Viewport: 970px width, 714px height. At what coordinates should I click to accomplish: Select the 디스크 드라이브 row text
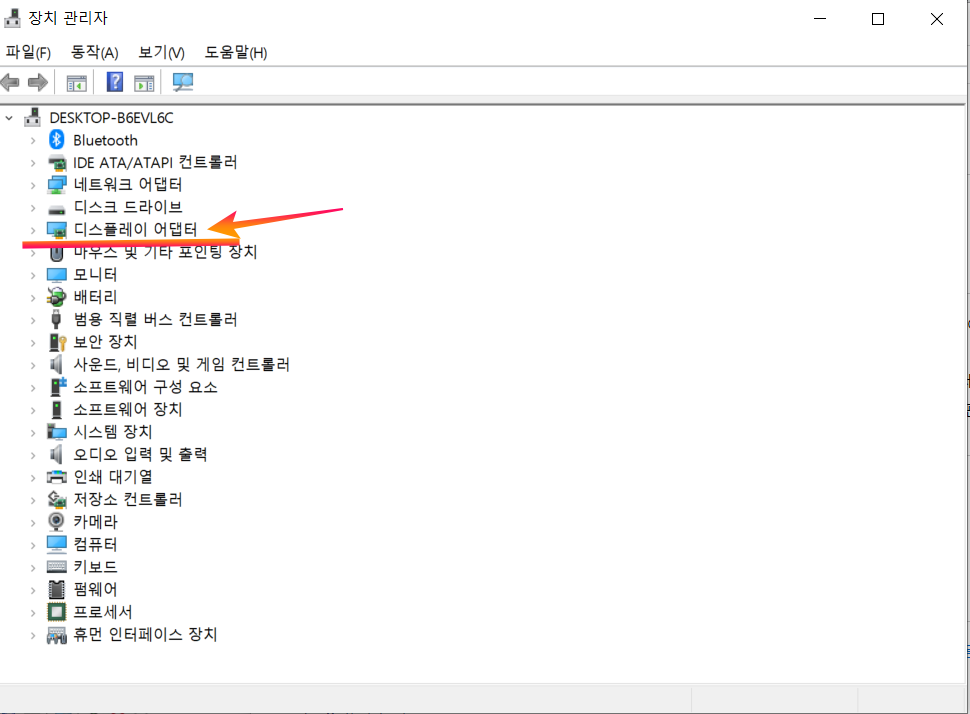127,207
